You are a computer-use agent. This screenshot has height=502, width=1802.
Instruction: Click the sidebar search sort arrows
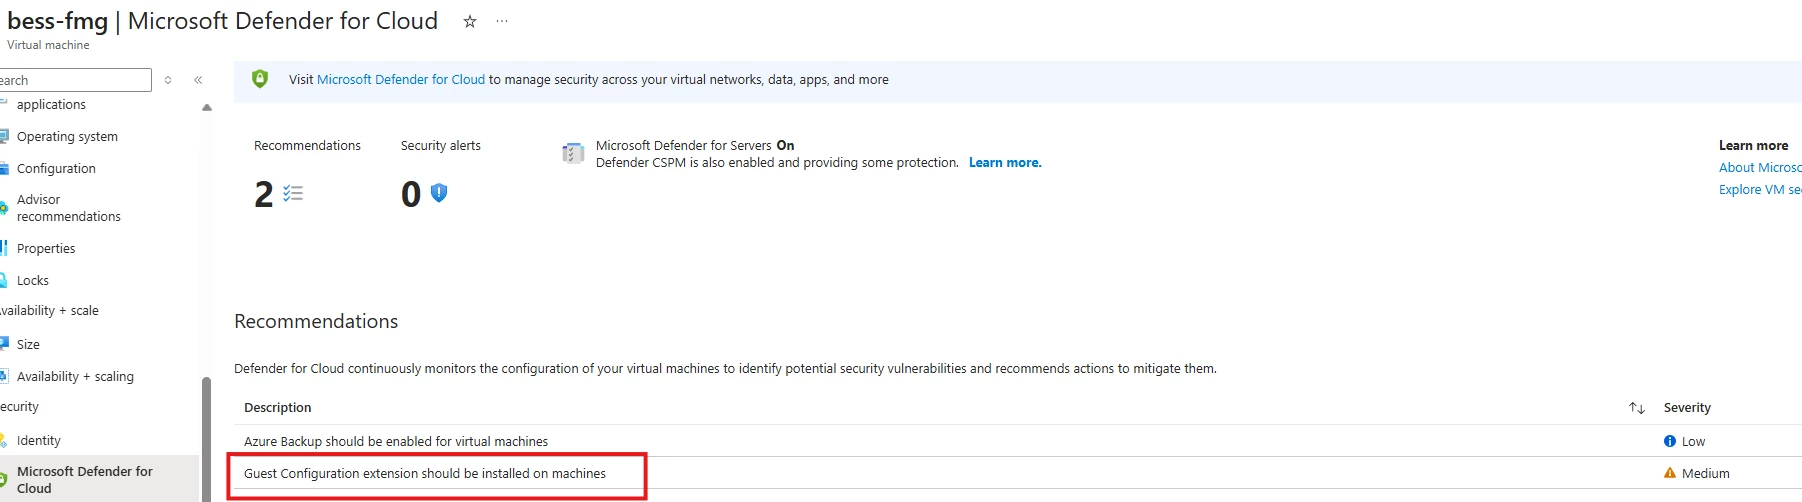click(168, 80)
